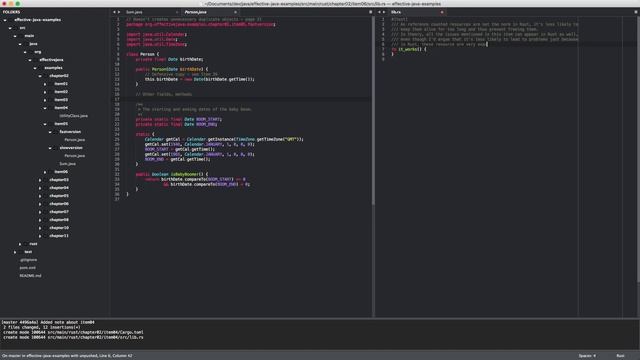Image resolution: width=640 pixels, height=360 pixels.
Task: Close the unsaved lib.rs tab
Action: click(x=442, y=12)
